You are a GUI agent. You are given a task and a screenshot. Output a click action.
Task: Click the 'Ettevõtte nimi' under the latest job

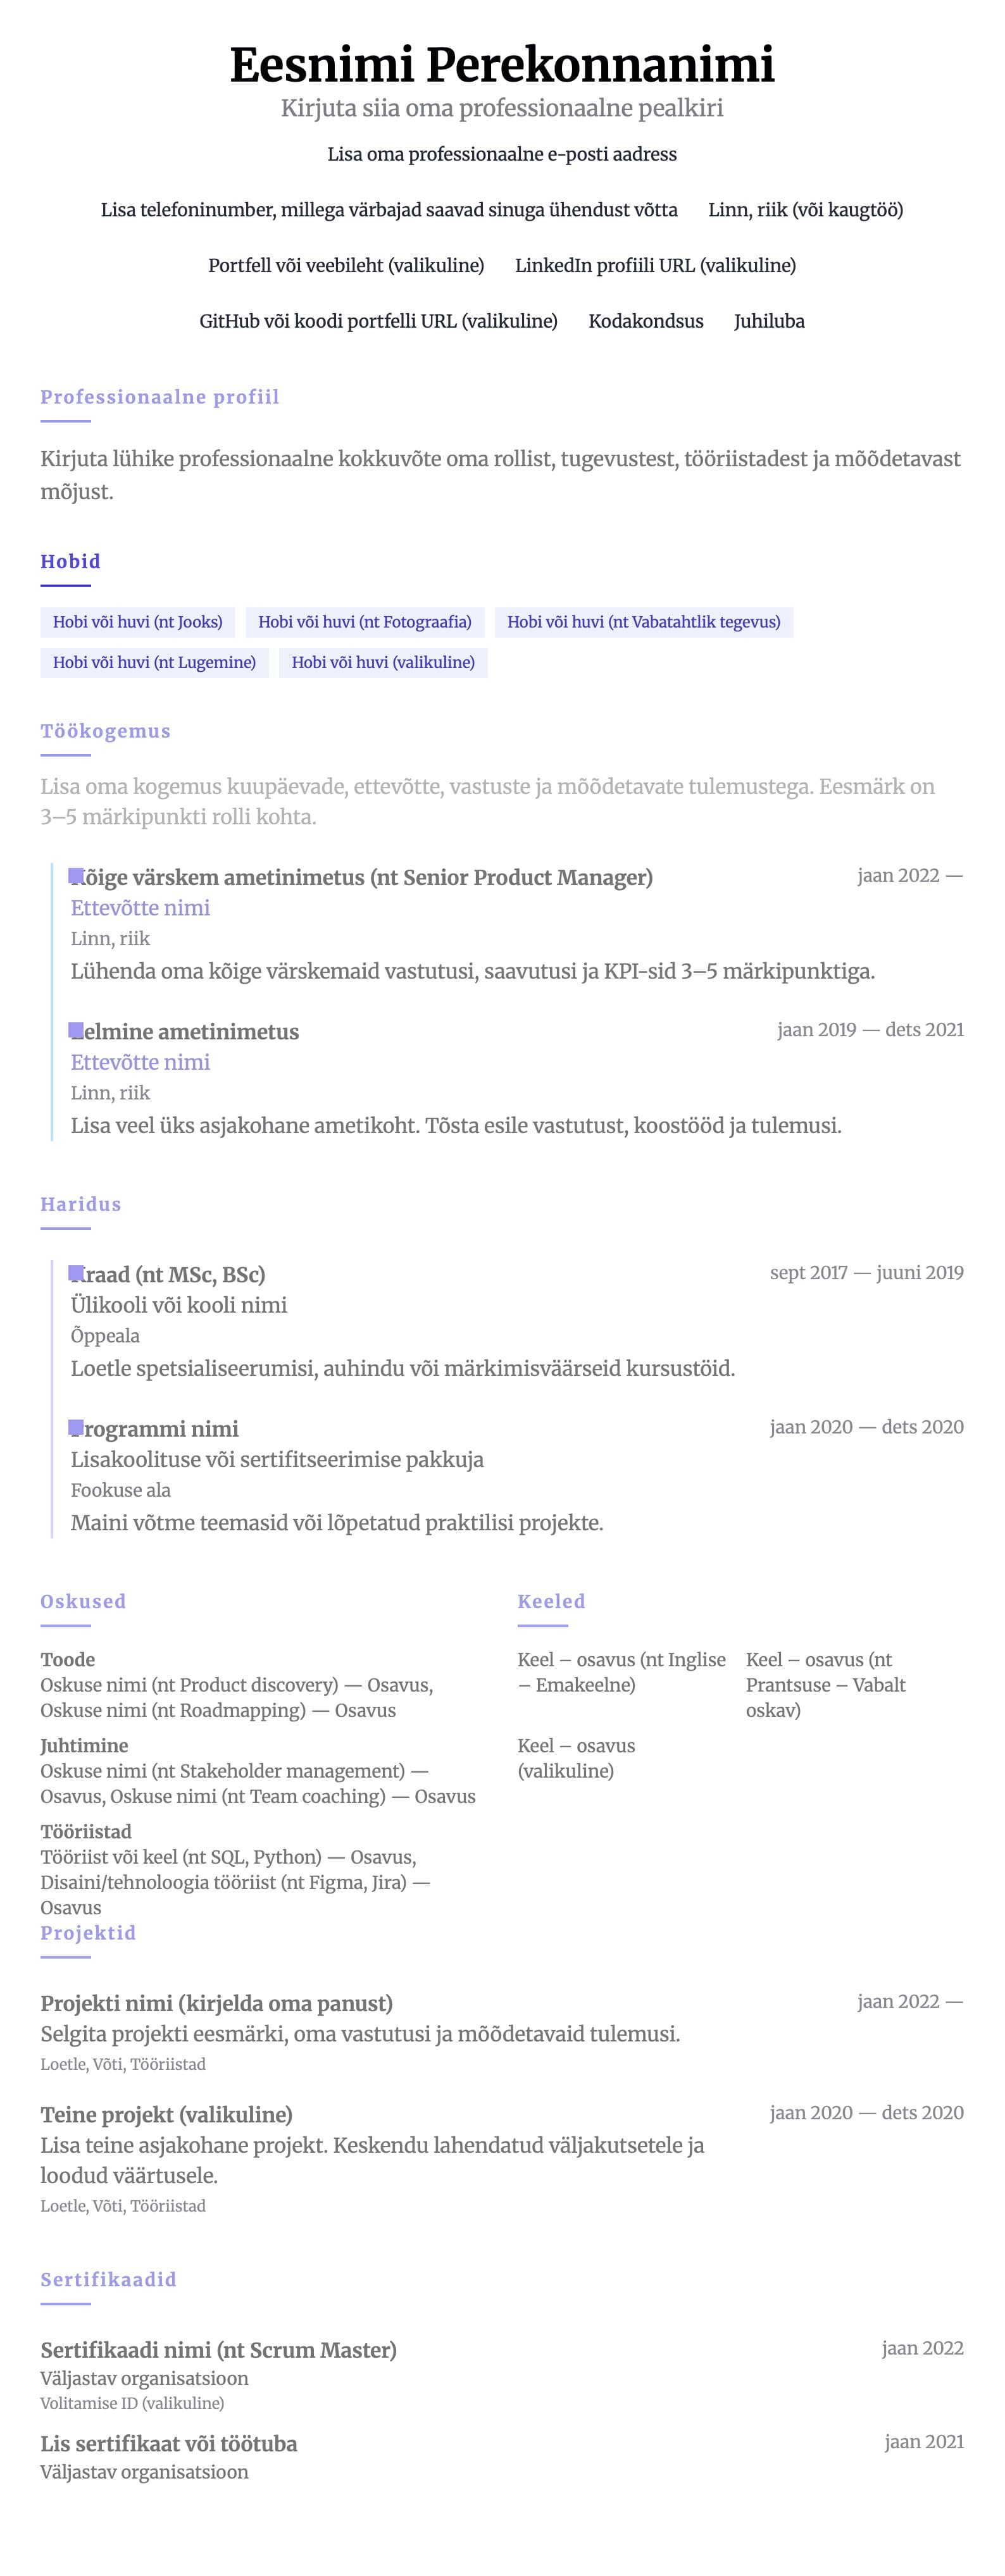(140, 908)
